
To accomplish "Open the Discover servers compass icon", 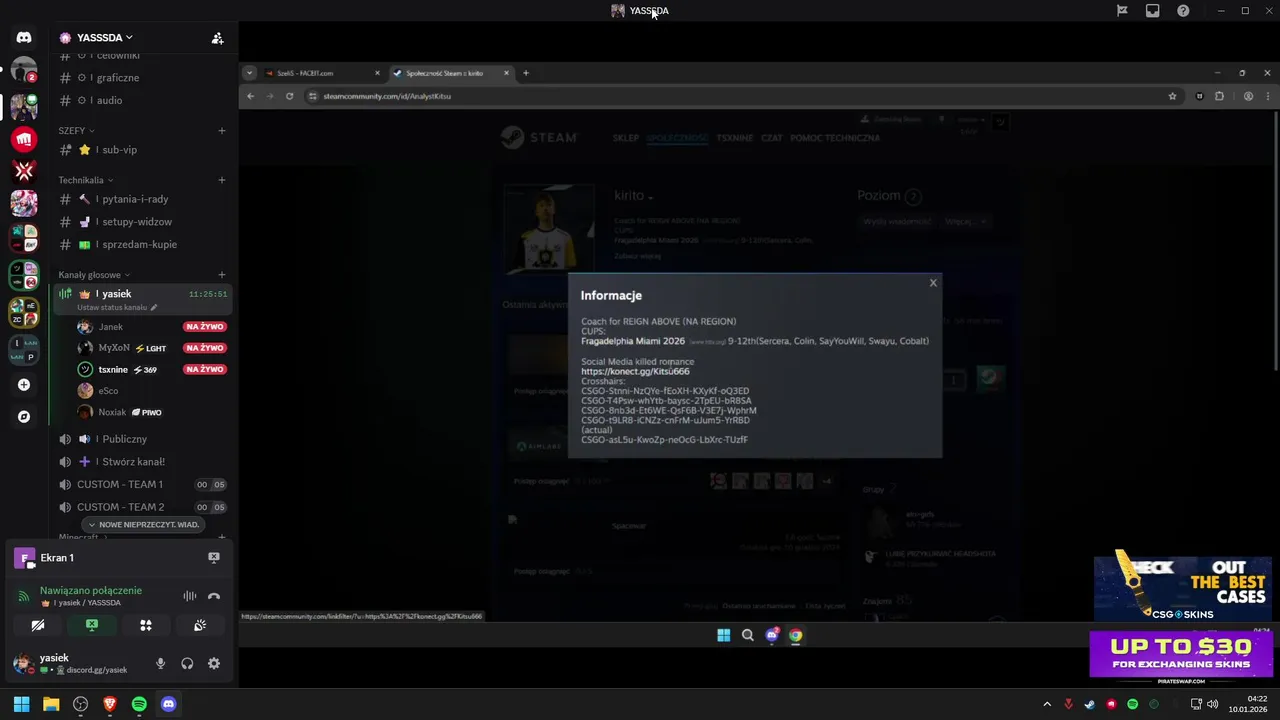I will [24, 417].
